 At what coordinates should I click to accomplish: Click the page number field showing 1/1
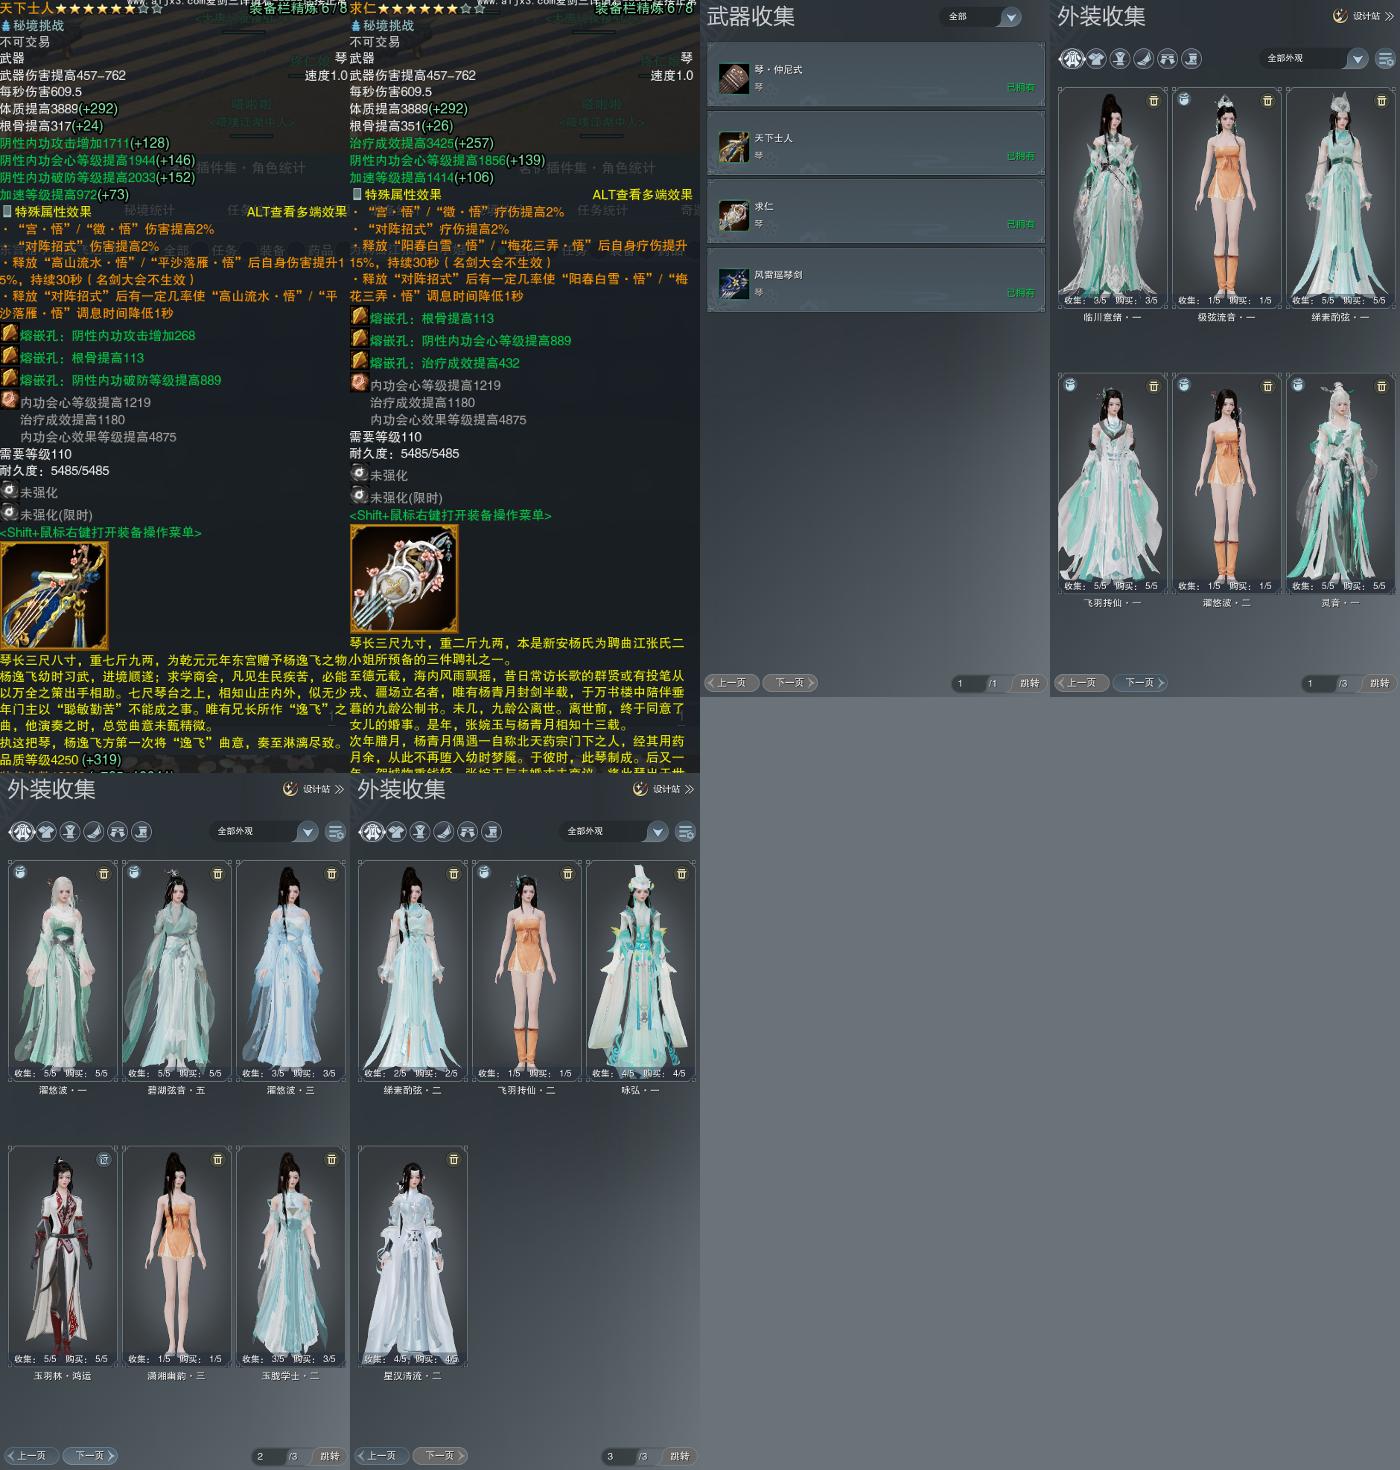click(968, 684)
